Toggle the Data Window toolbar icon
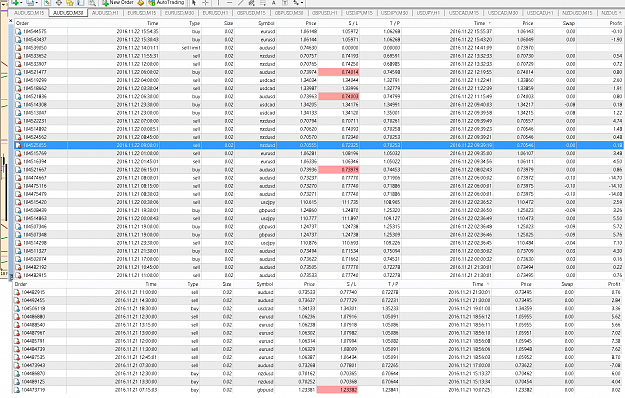 [x=59, y=2]
